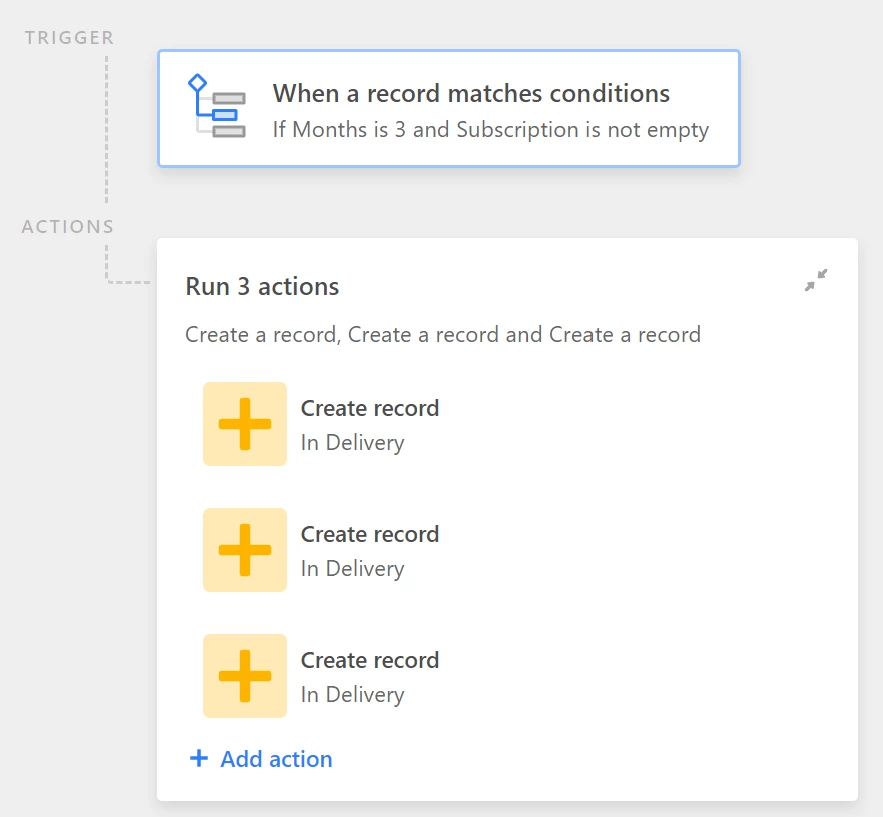The height and width of the screenshot is (817, 883).
Task: Click the 'In Delivery' text of first action
Action: pyautogui.click(x=353, y=443)
